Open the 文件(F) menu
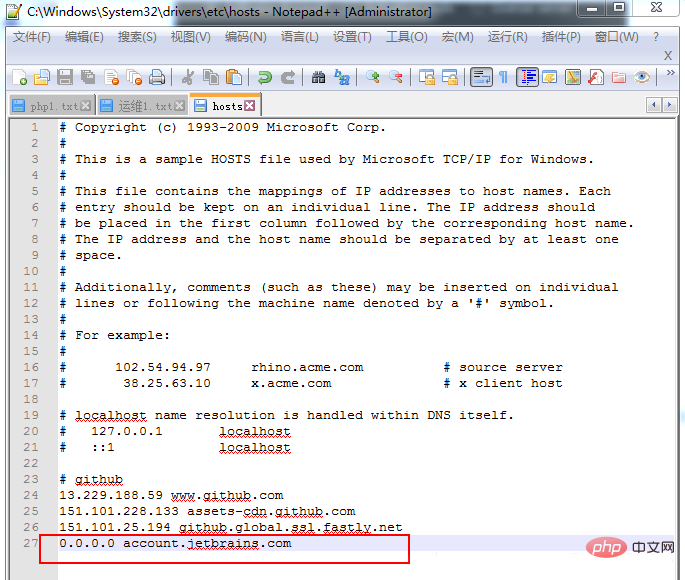This screenshot has height=580, width=685. tap(32, 37)
